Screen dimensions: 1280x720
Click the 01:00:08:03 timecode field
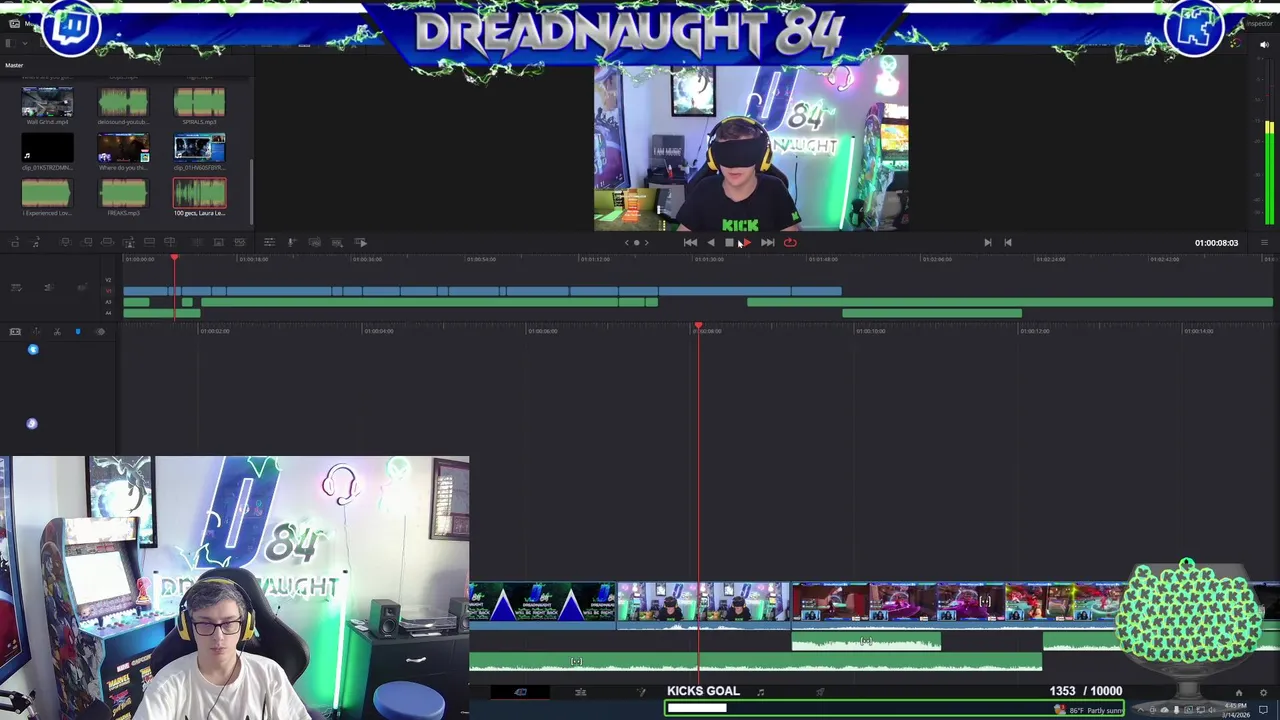1216,243
